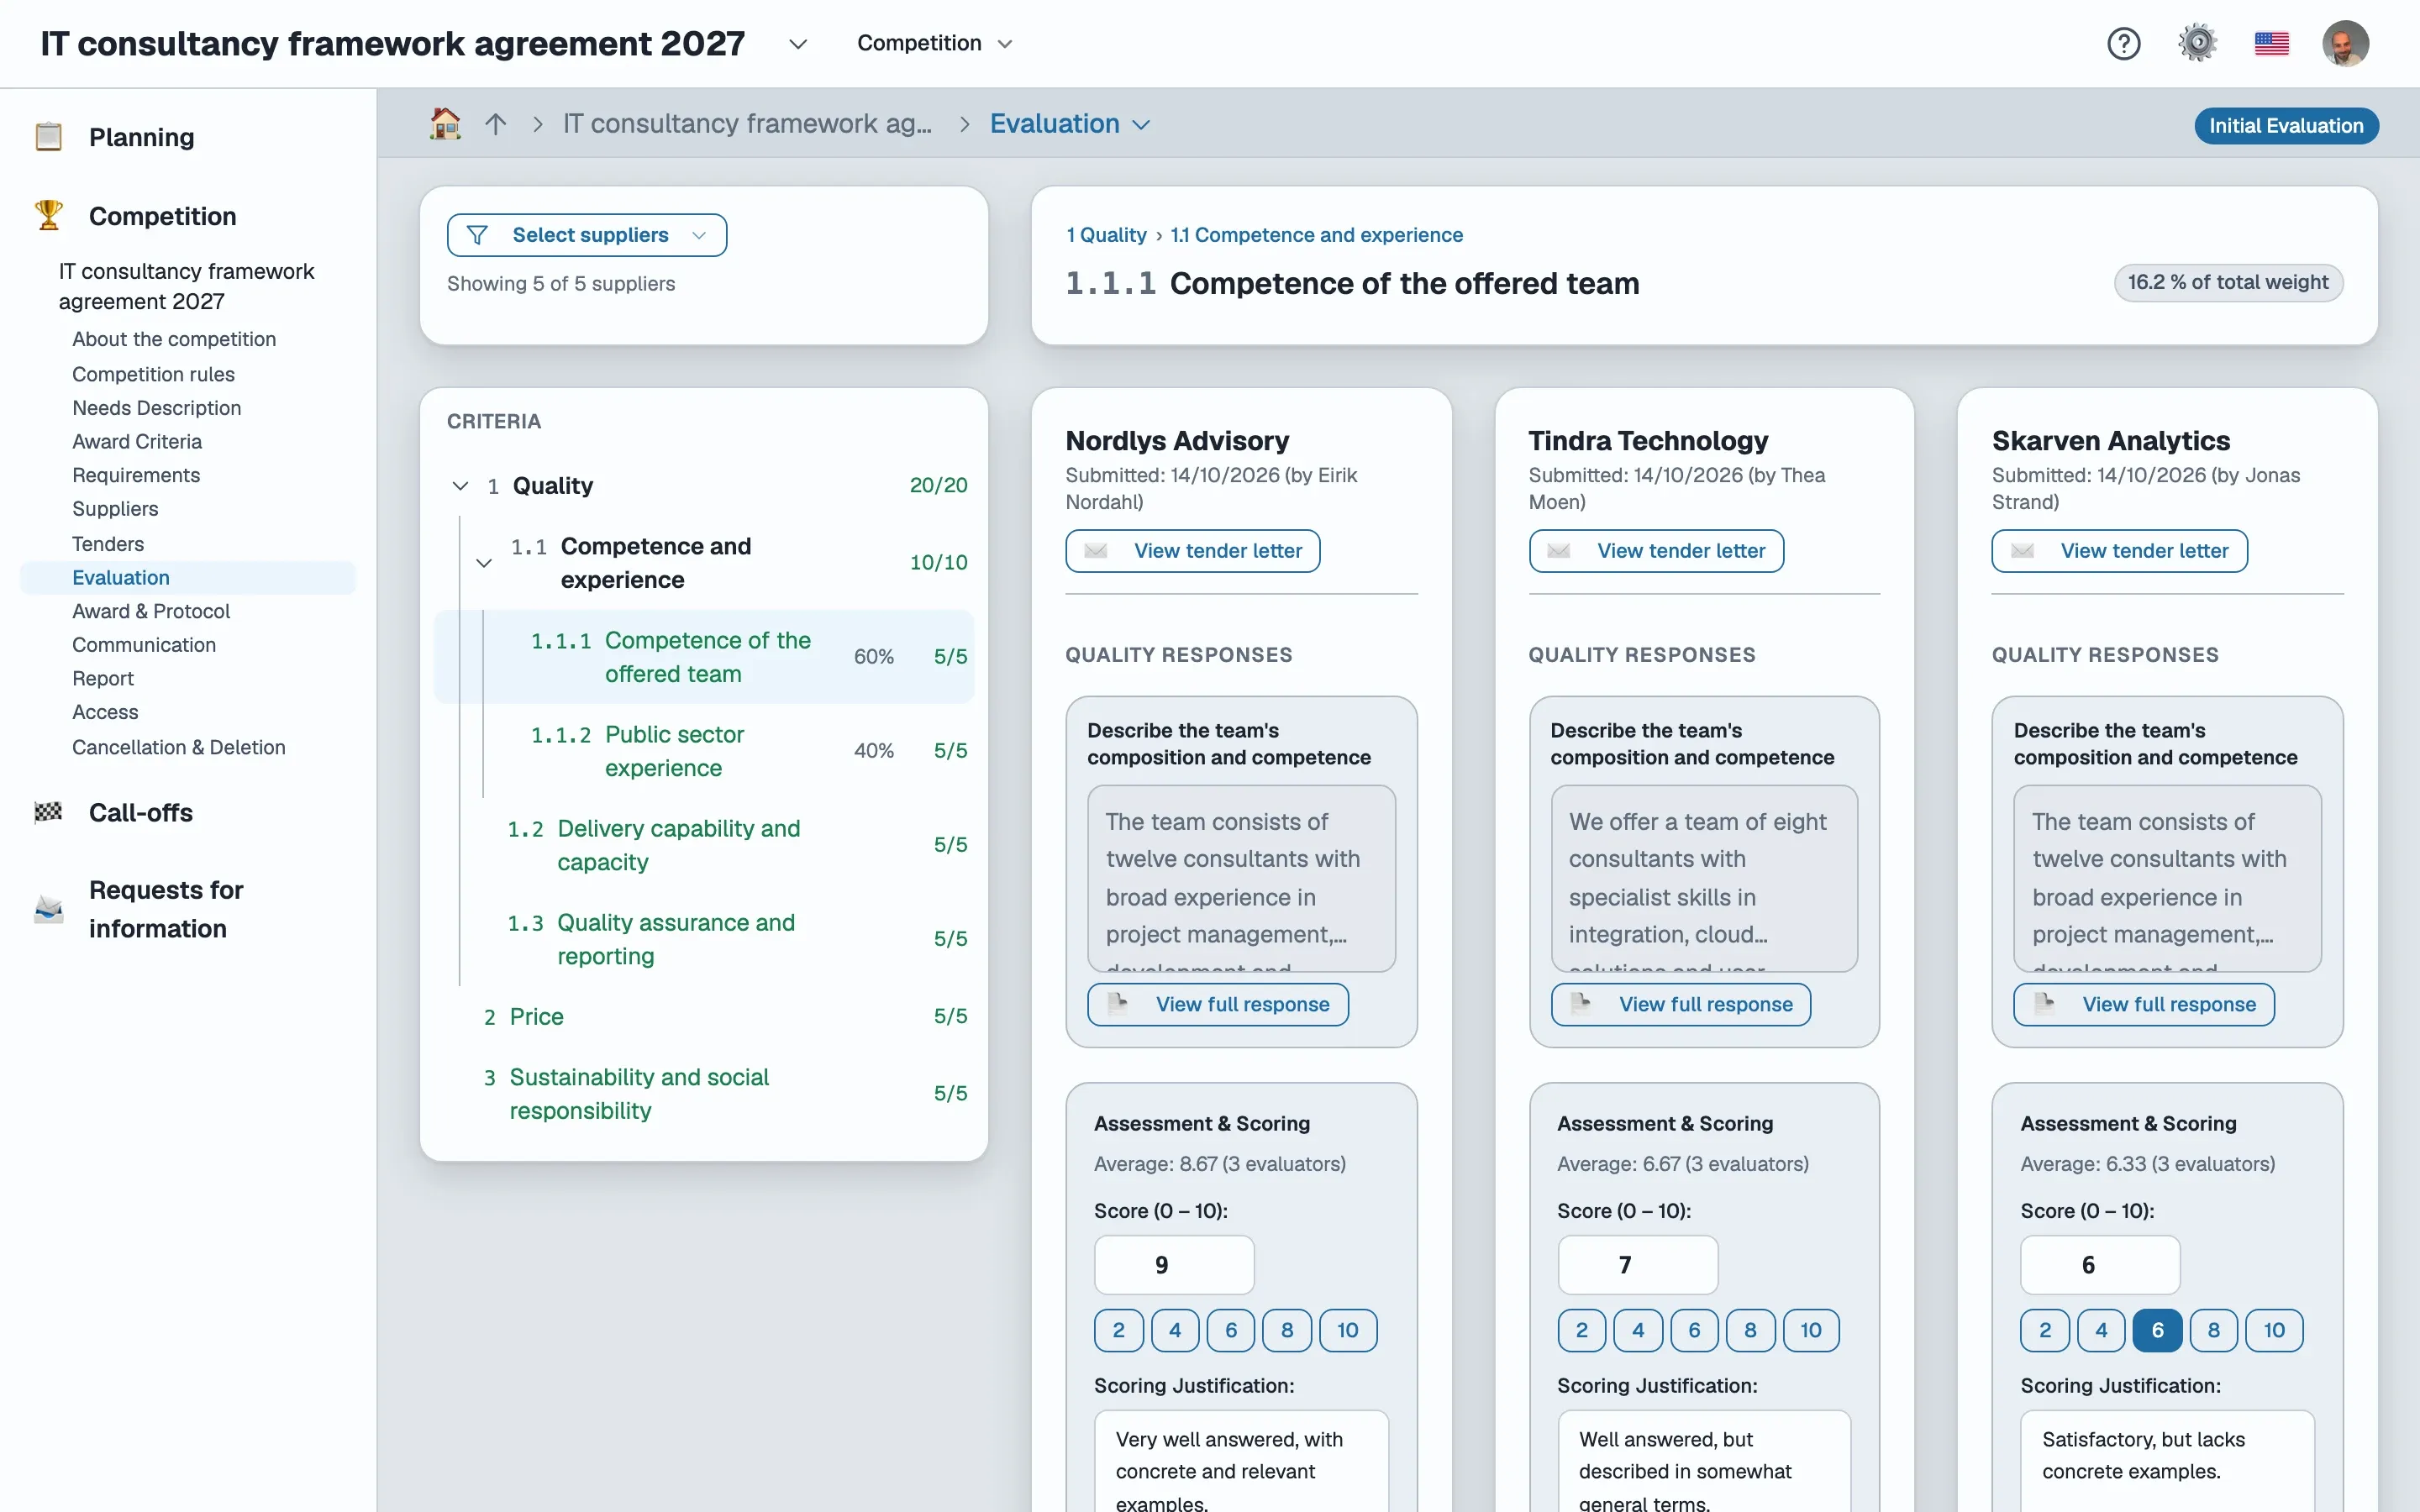Click document icon in Skarven full response
This screenshot has height=1512, width=2420.
click(x=2044, y=1003)
